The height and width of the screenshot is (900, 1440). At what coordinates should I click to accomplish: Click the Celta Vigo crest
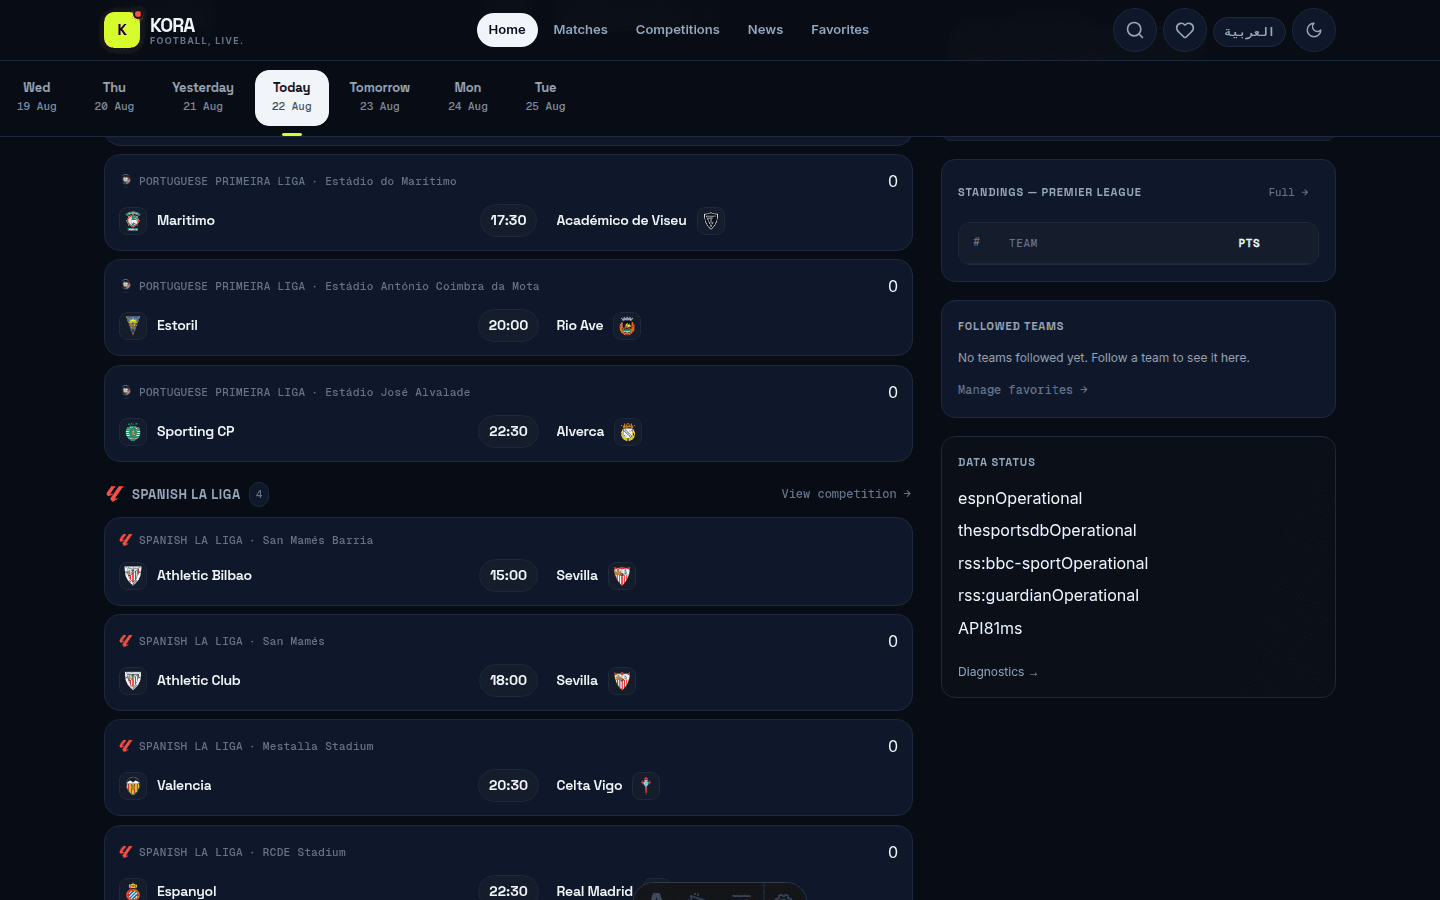(646, 786)
